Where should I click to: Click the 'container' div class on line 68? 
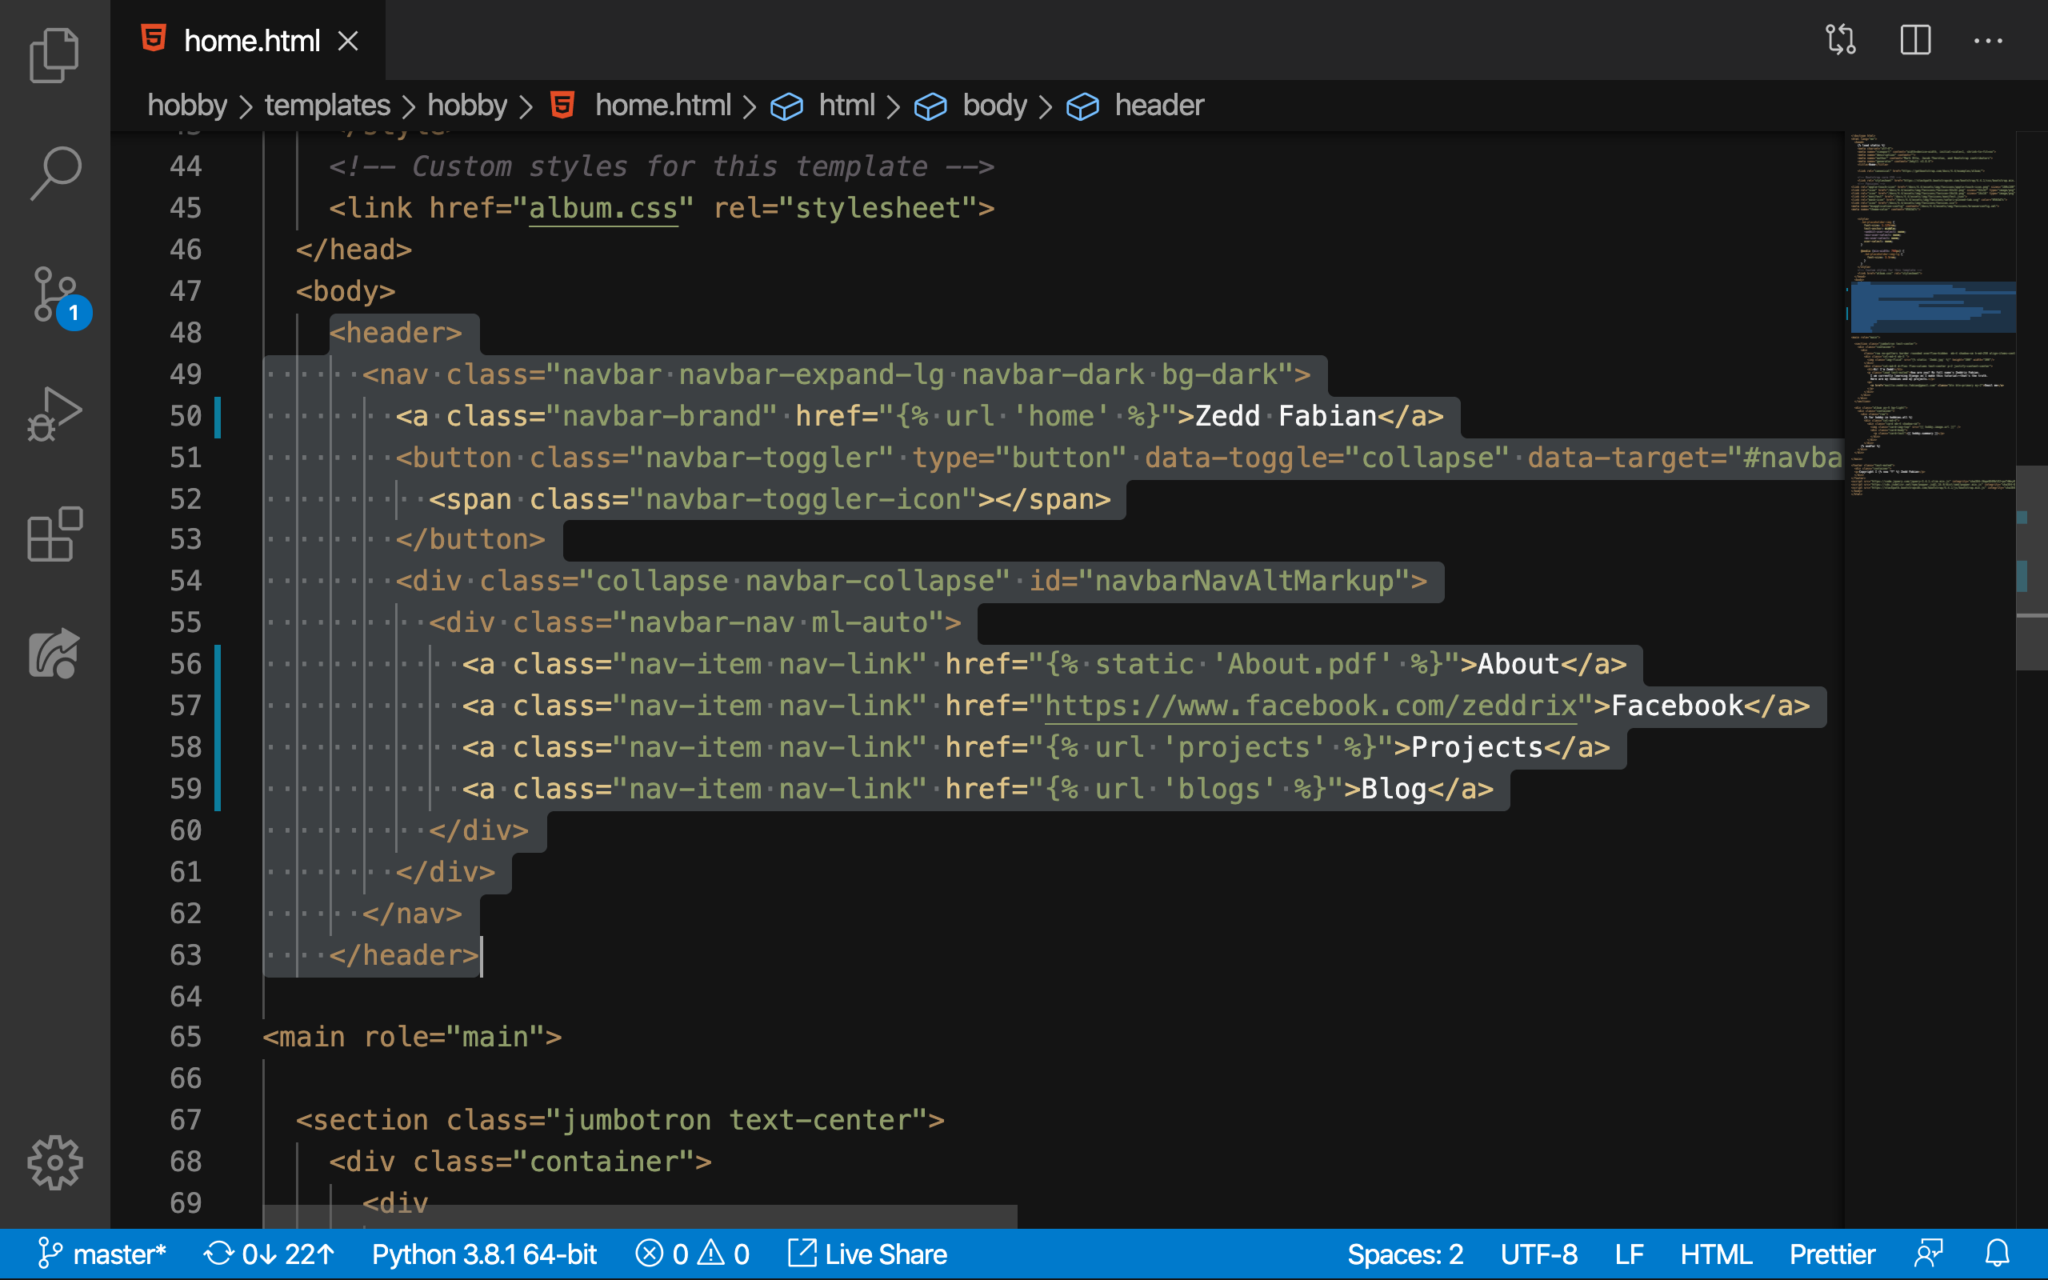[x=603, y=1162]
